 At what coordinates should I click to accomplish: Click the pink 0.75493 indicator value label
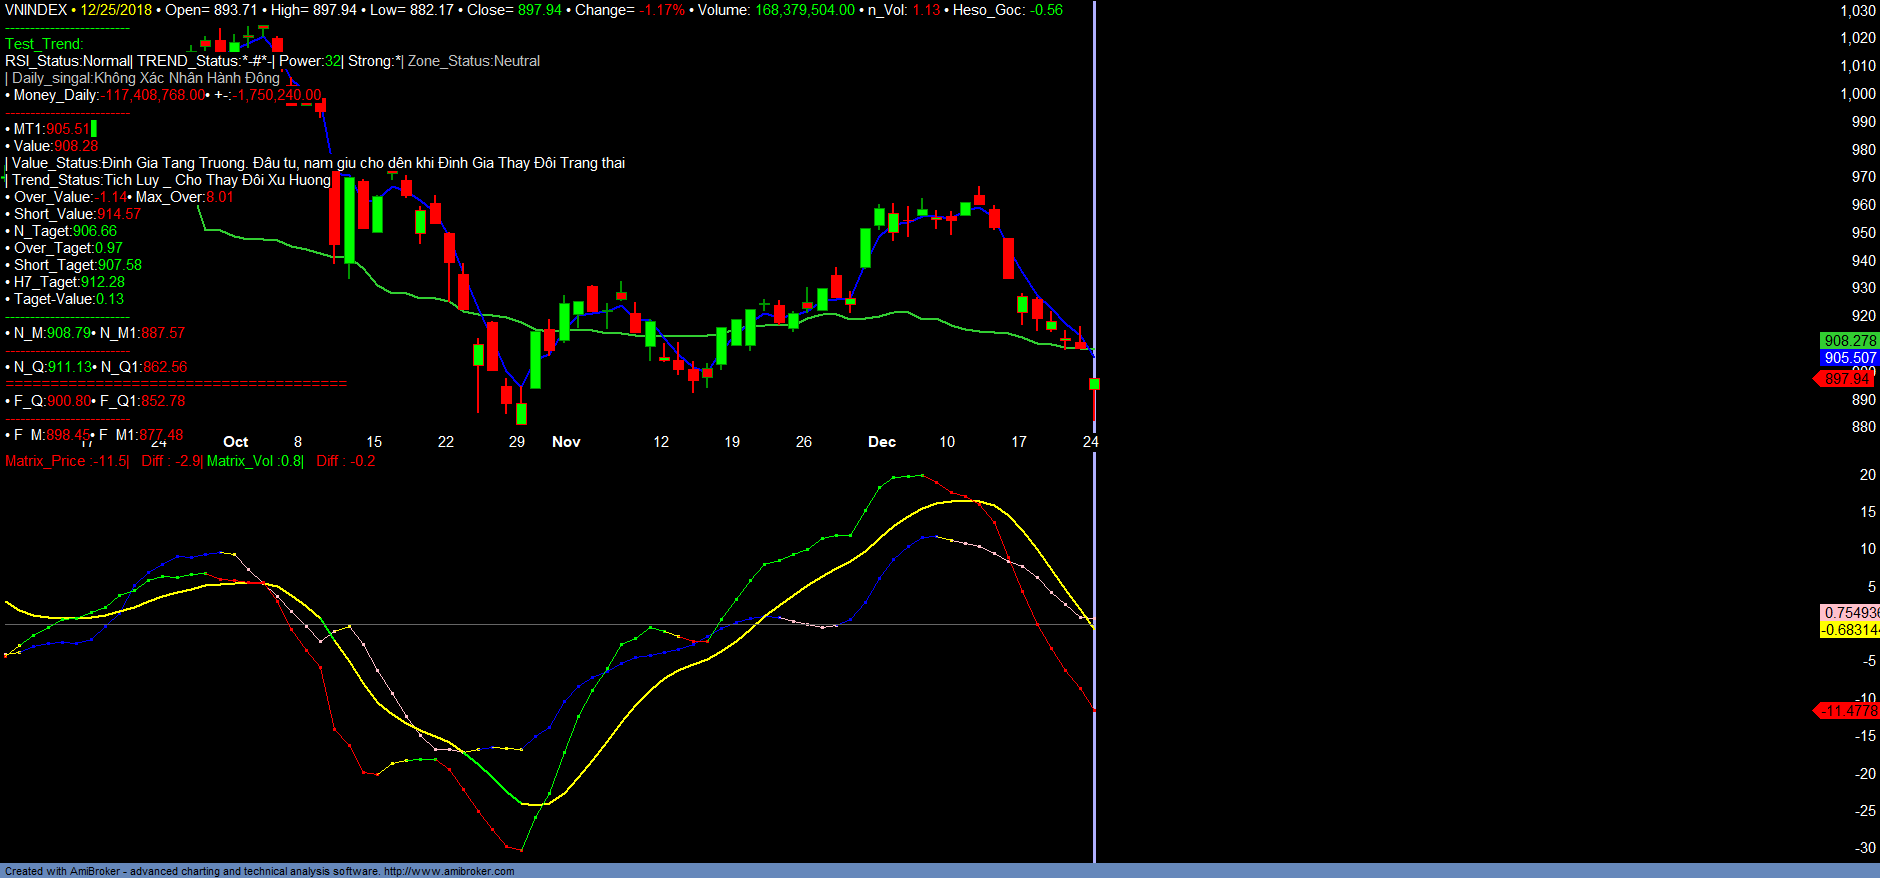click(1850, 613)
